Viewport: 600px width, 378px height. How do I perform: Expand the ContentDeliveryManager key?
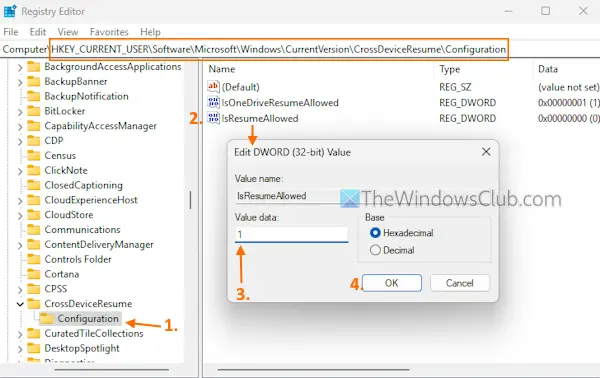coord(20,245)
